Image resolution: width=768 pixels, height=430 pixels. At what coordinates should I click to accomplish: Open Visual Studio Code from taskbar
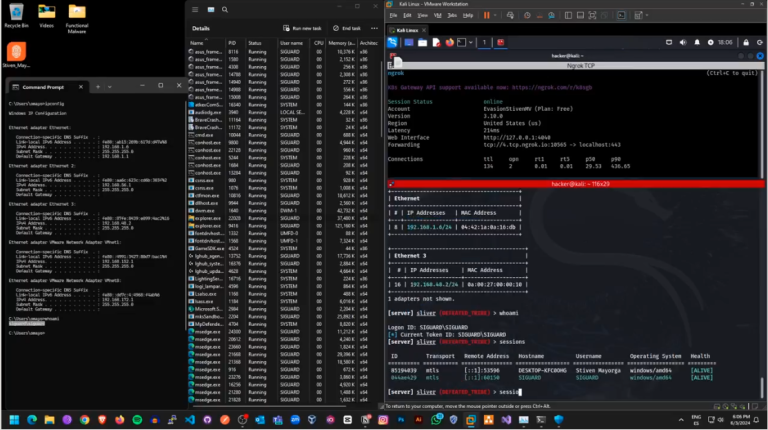[190, 420]
